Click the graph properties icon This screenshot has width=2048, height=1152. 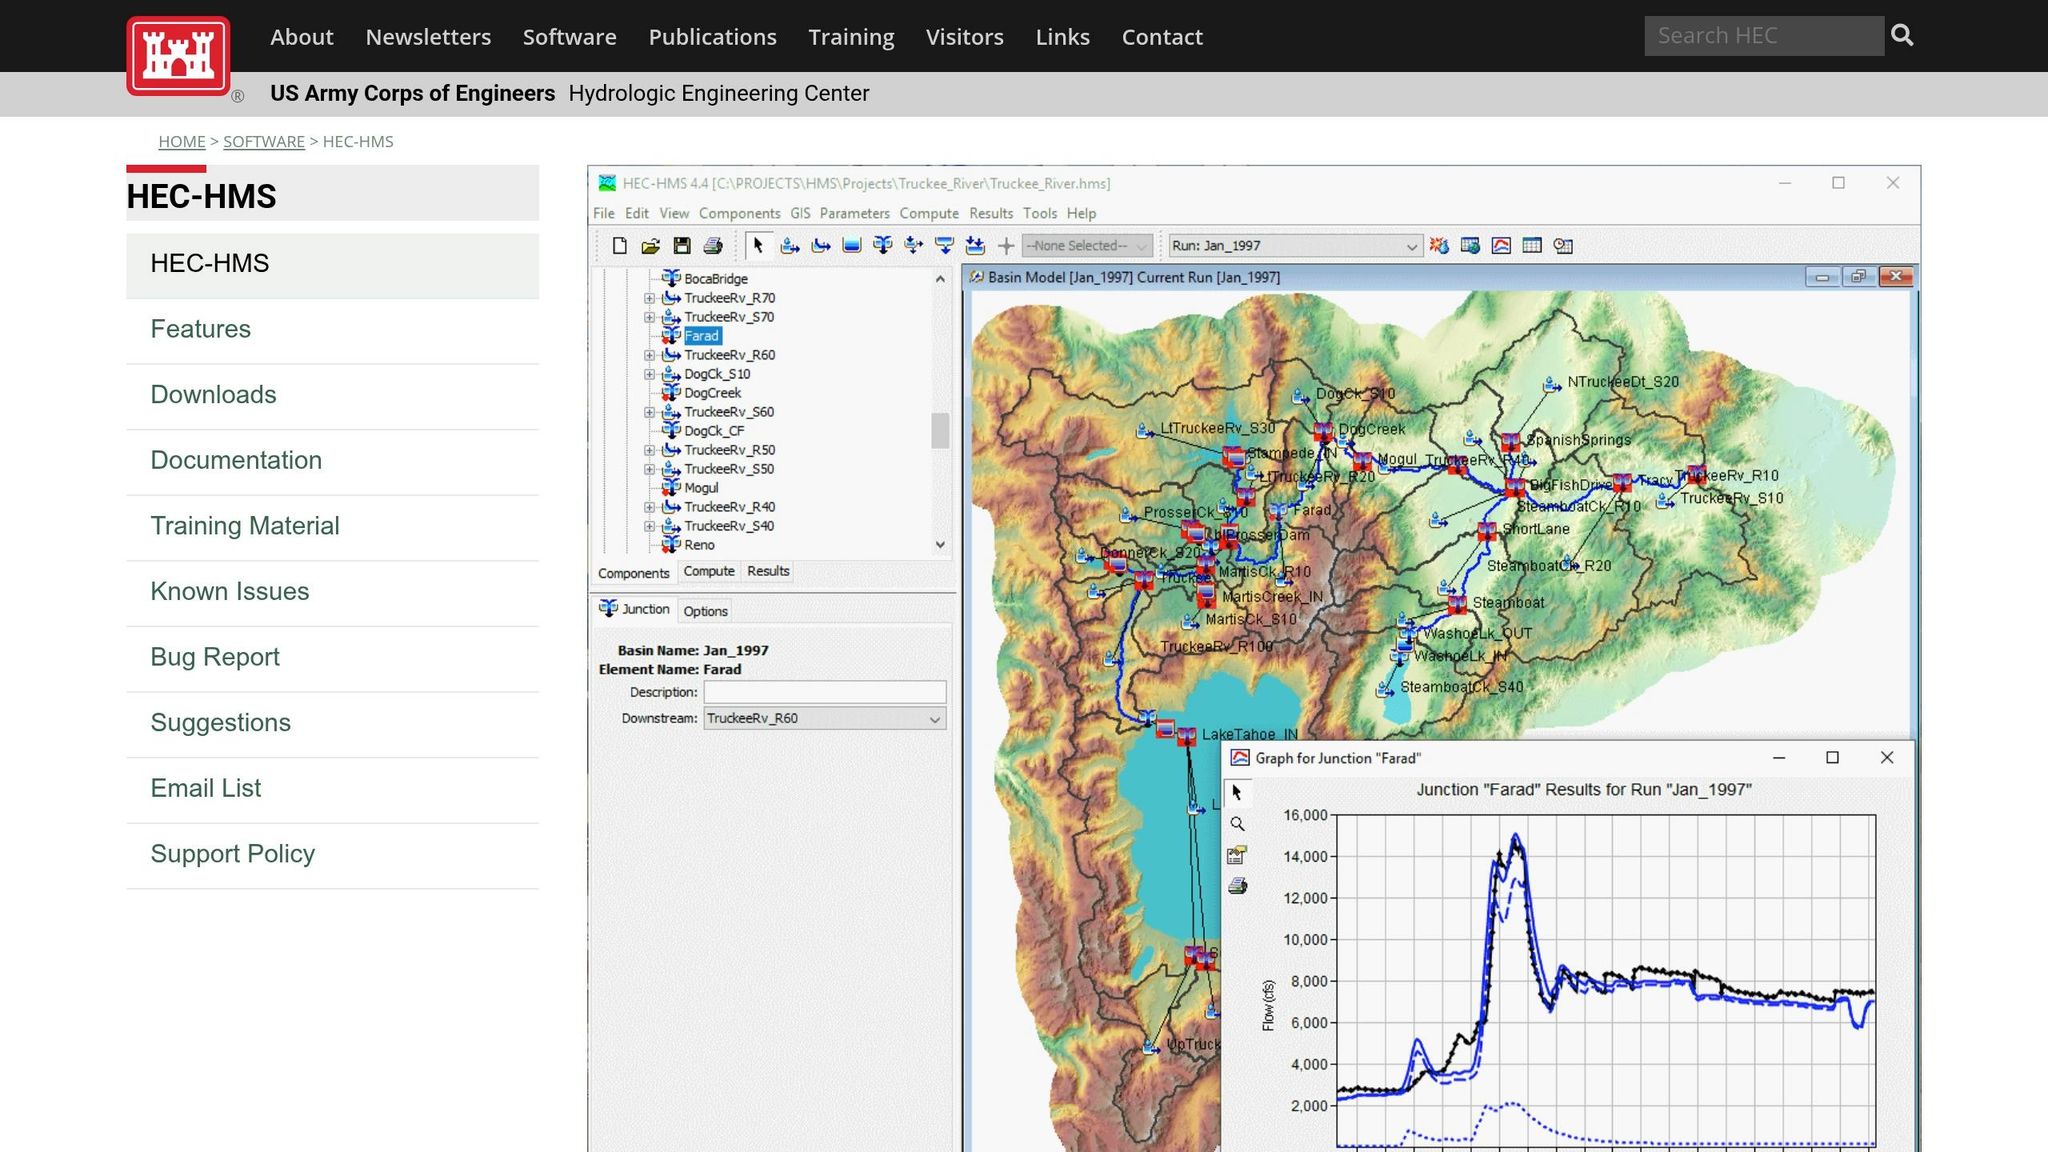coord(1237,855)
